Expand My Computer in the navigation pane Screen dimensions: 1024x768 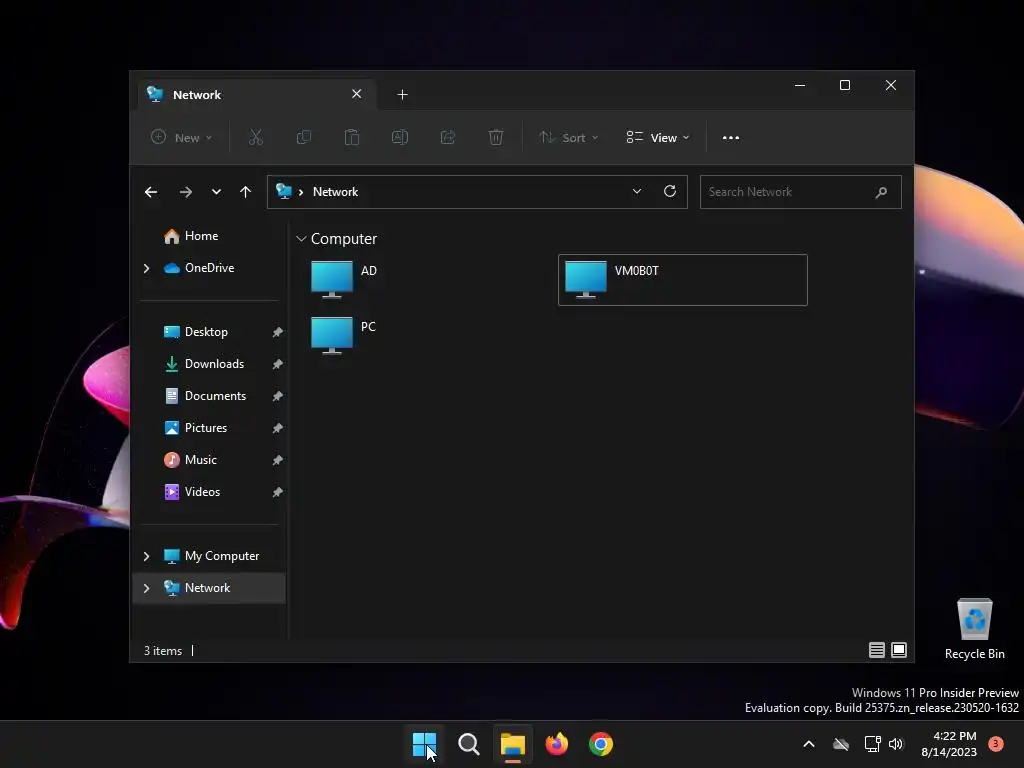click(146, 556)
